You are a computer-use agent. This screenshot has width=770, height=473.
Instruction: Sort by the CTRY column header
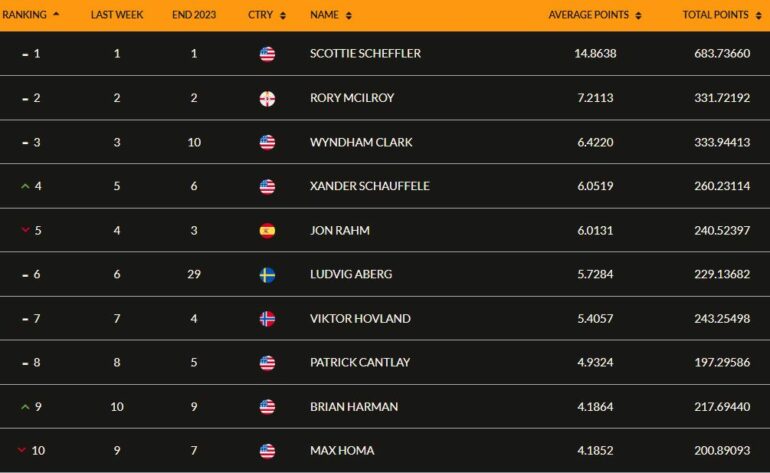coord(267,15)
